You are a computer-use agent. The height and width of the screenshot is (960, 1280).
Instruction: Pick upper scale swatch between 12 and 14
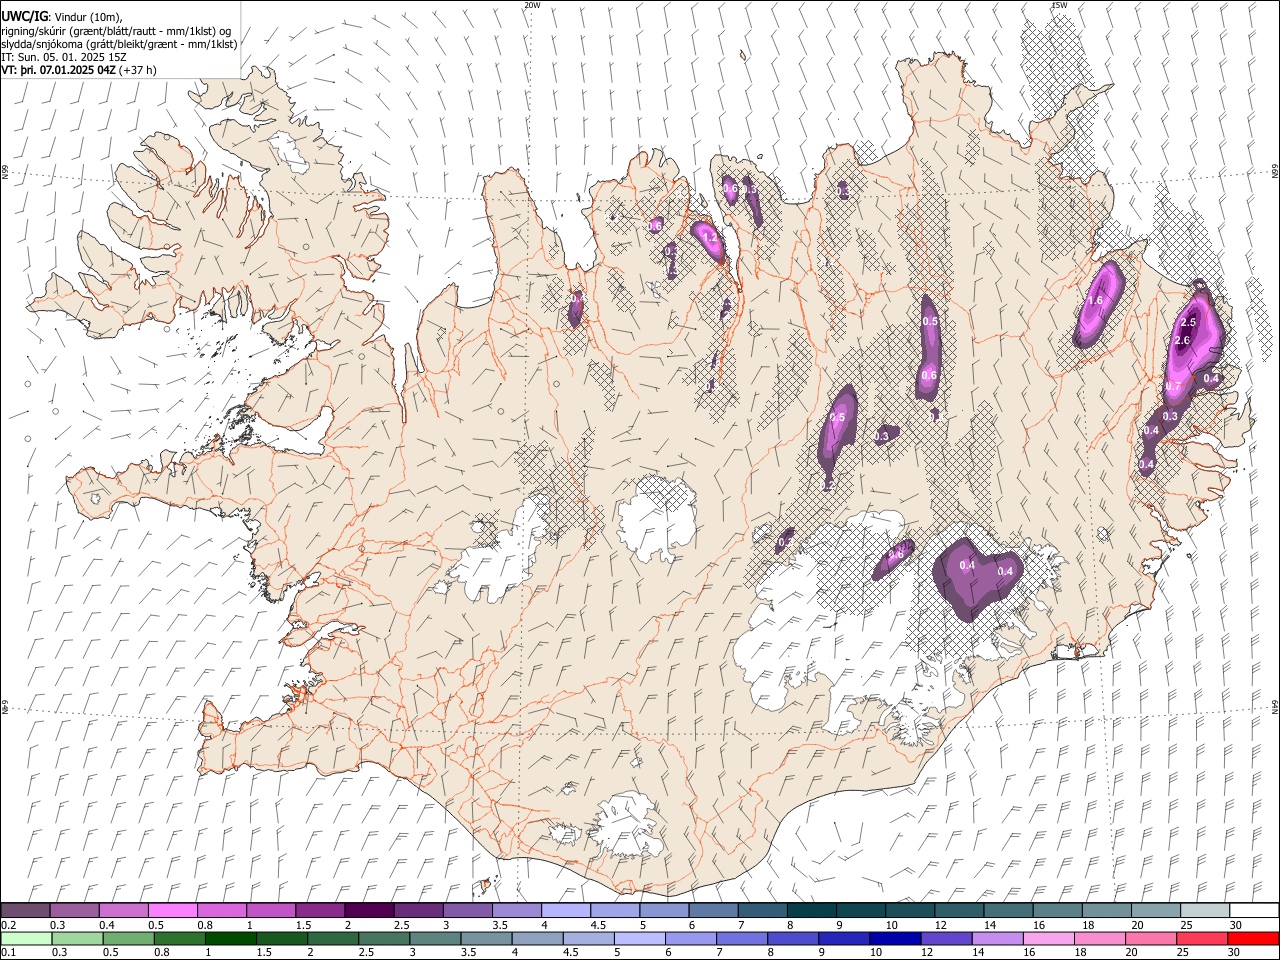(959, 911)
